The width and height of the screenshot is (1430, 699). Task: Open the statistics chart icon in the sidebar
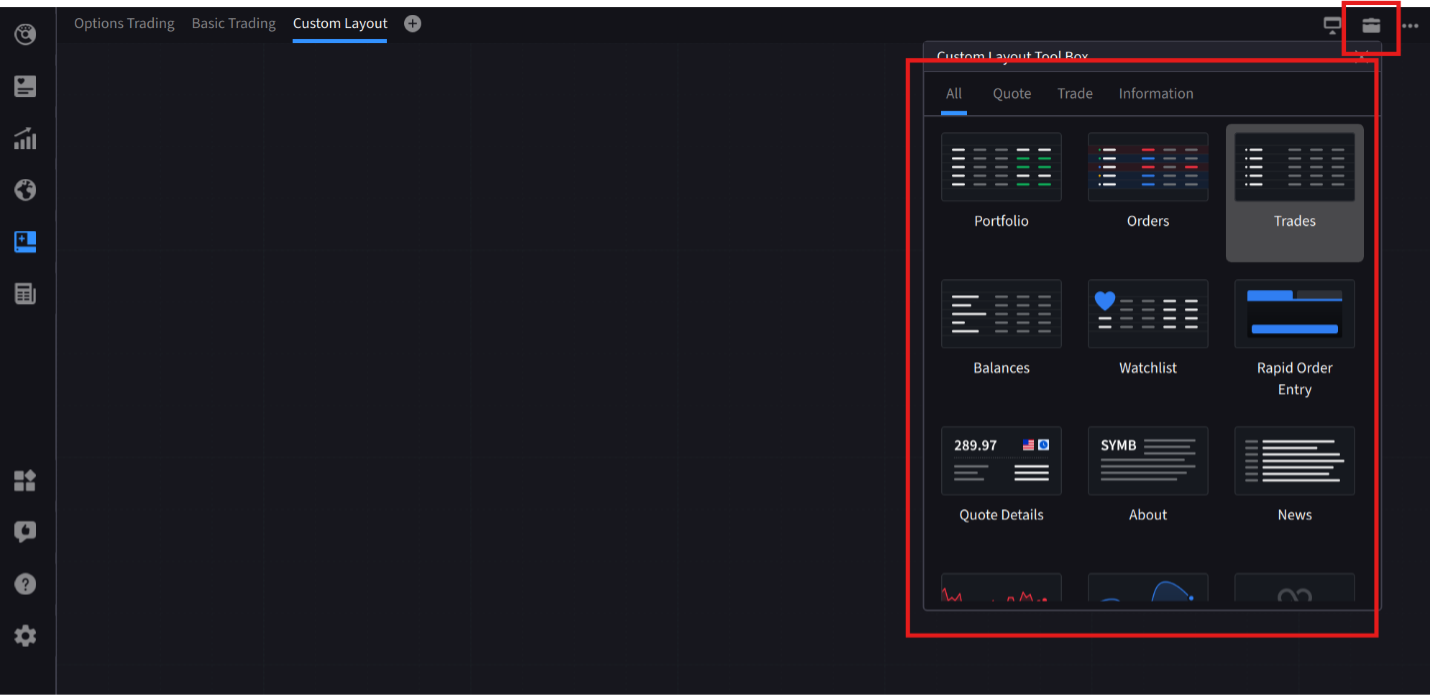25,138
